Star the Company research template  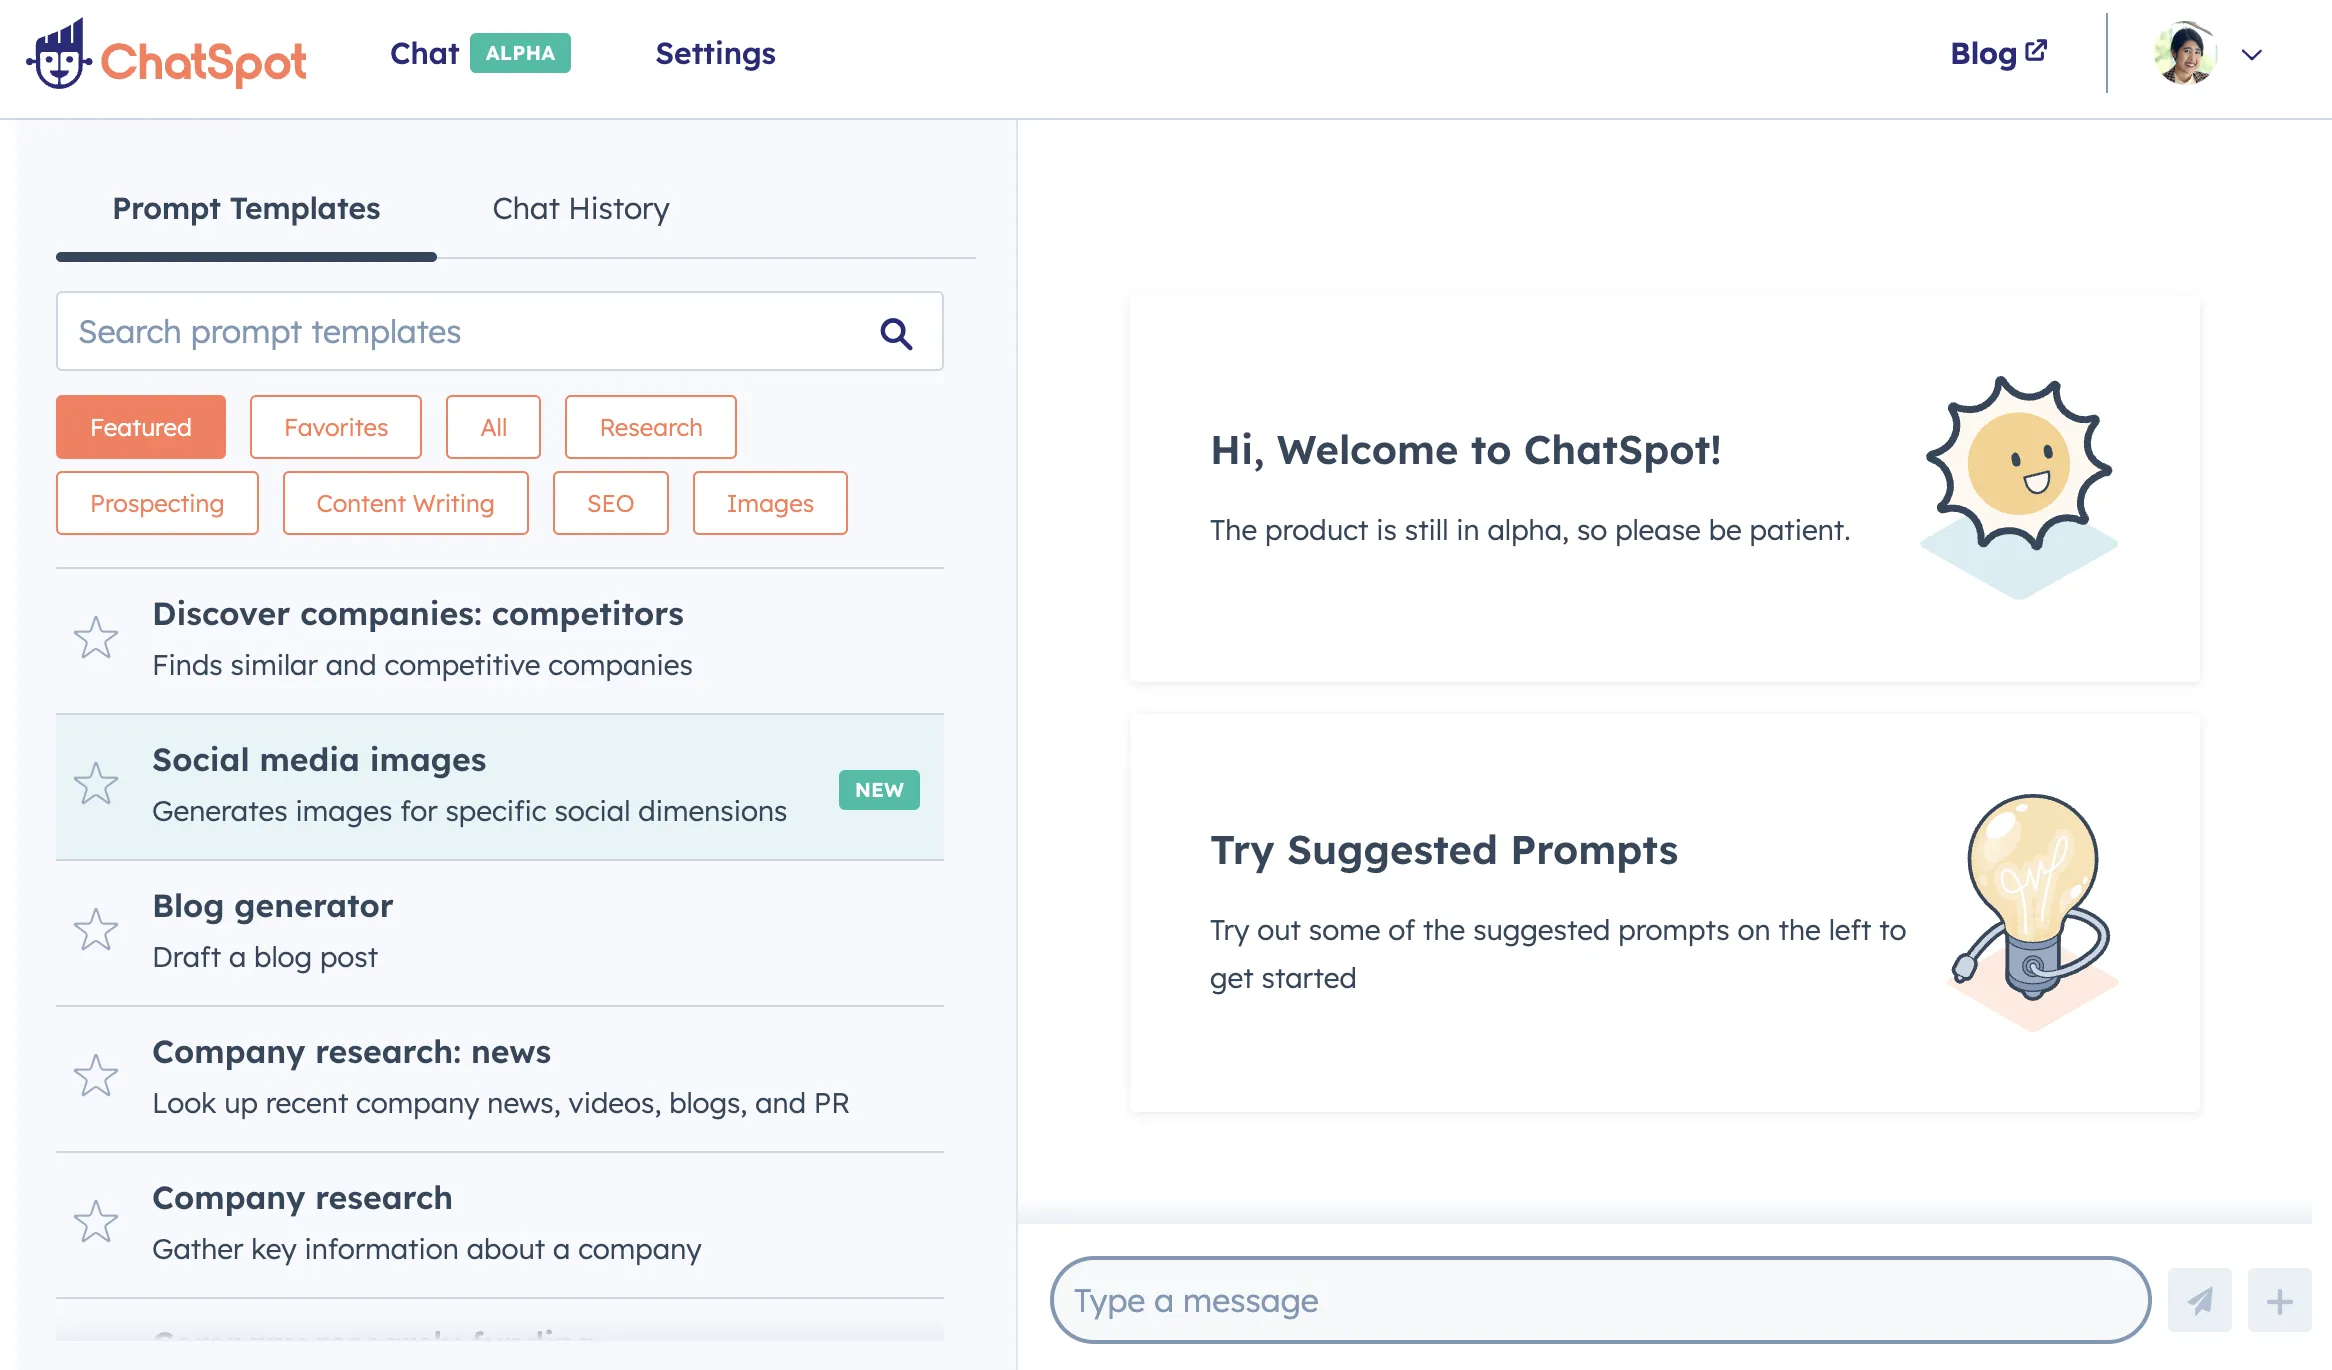[x=96, y=1222]
